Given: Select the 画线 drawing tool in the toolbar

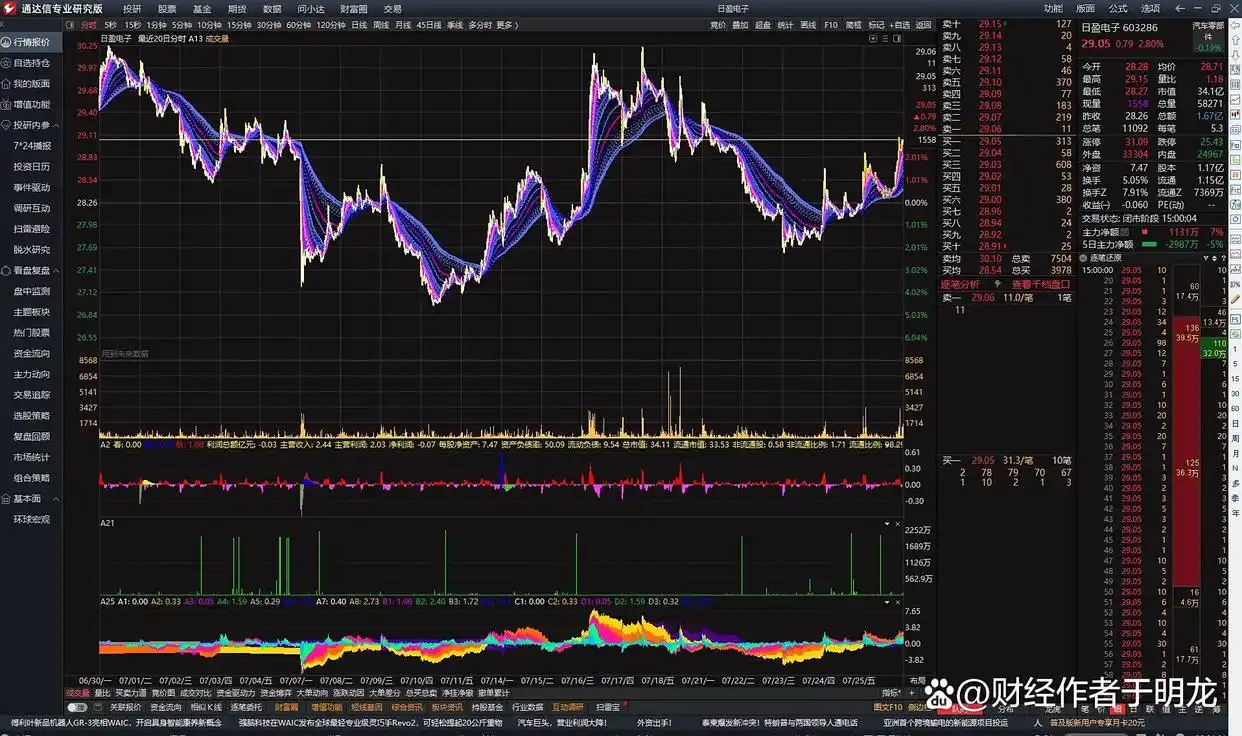Looking at the screenshot, I should click(808, 26).
